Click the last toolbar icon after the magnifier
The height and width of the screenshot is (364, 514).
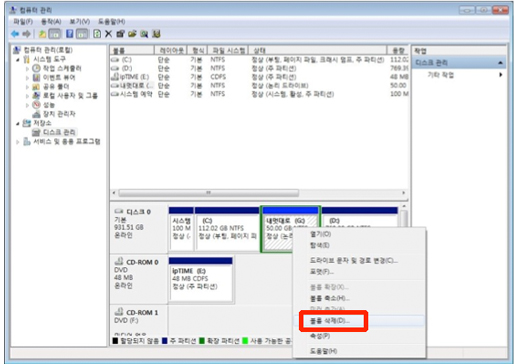click(x=156, y=34)
